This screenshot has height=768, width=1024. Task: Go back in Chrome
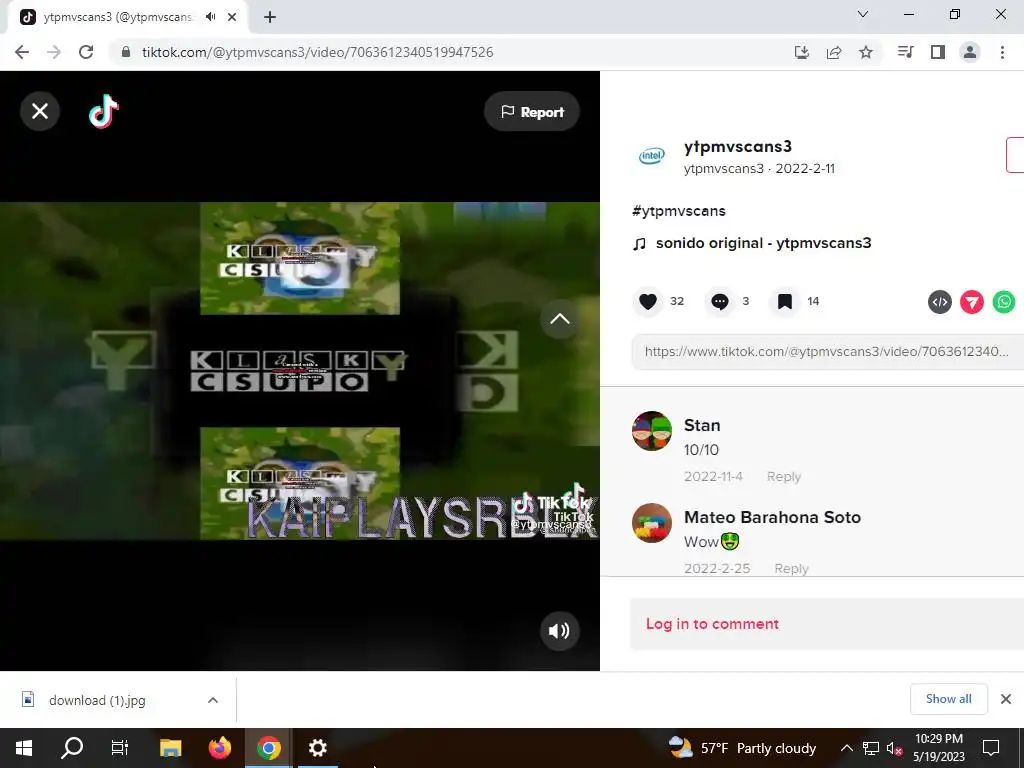point(22,52)
